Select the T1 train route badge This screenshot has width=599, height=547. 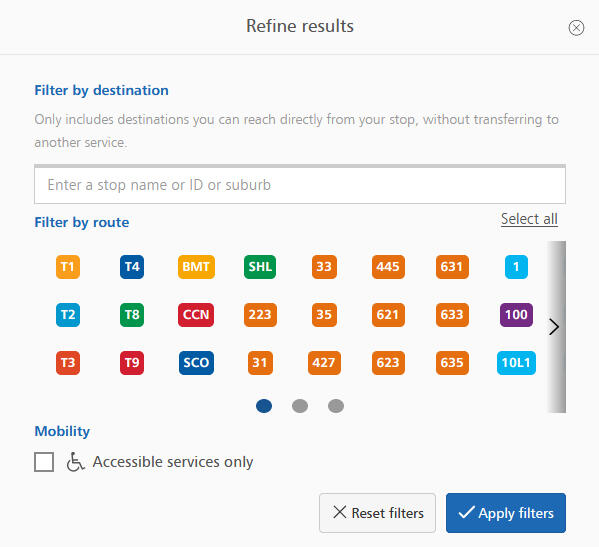point(68,267)
